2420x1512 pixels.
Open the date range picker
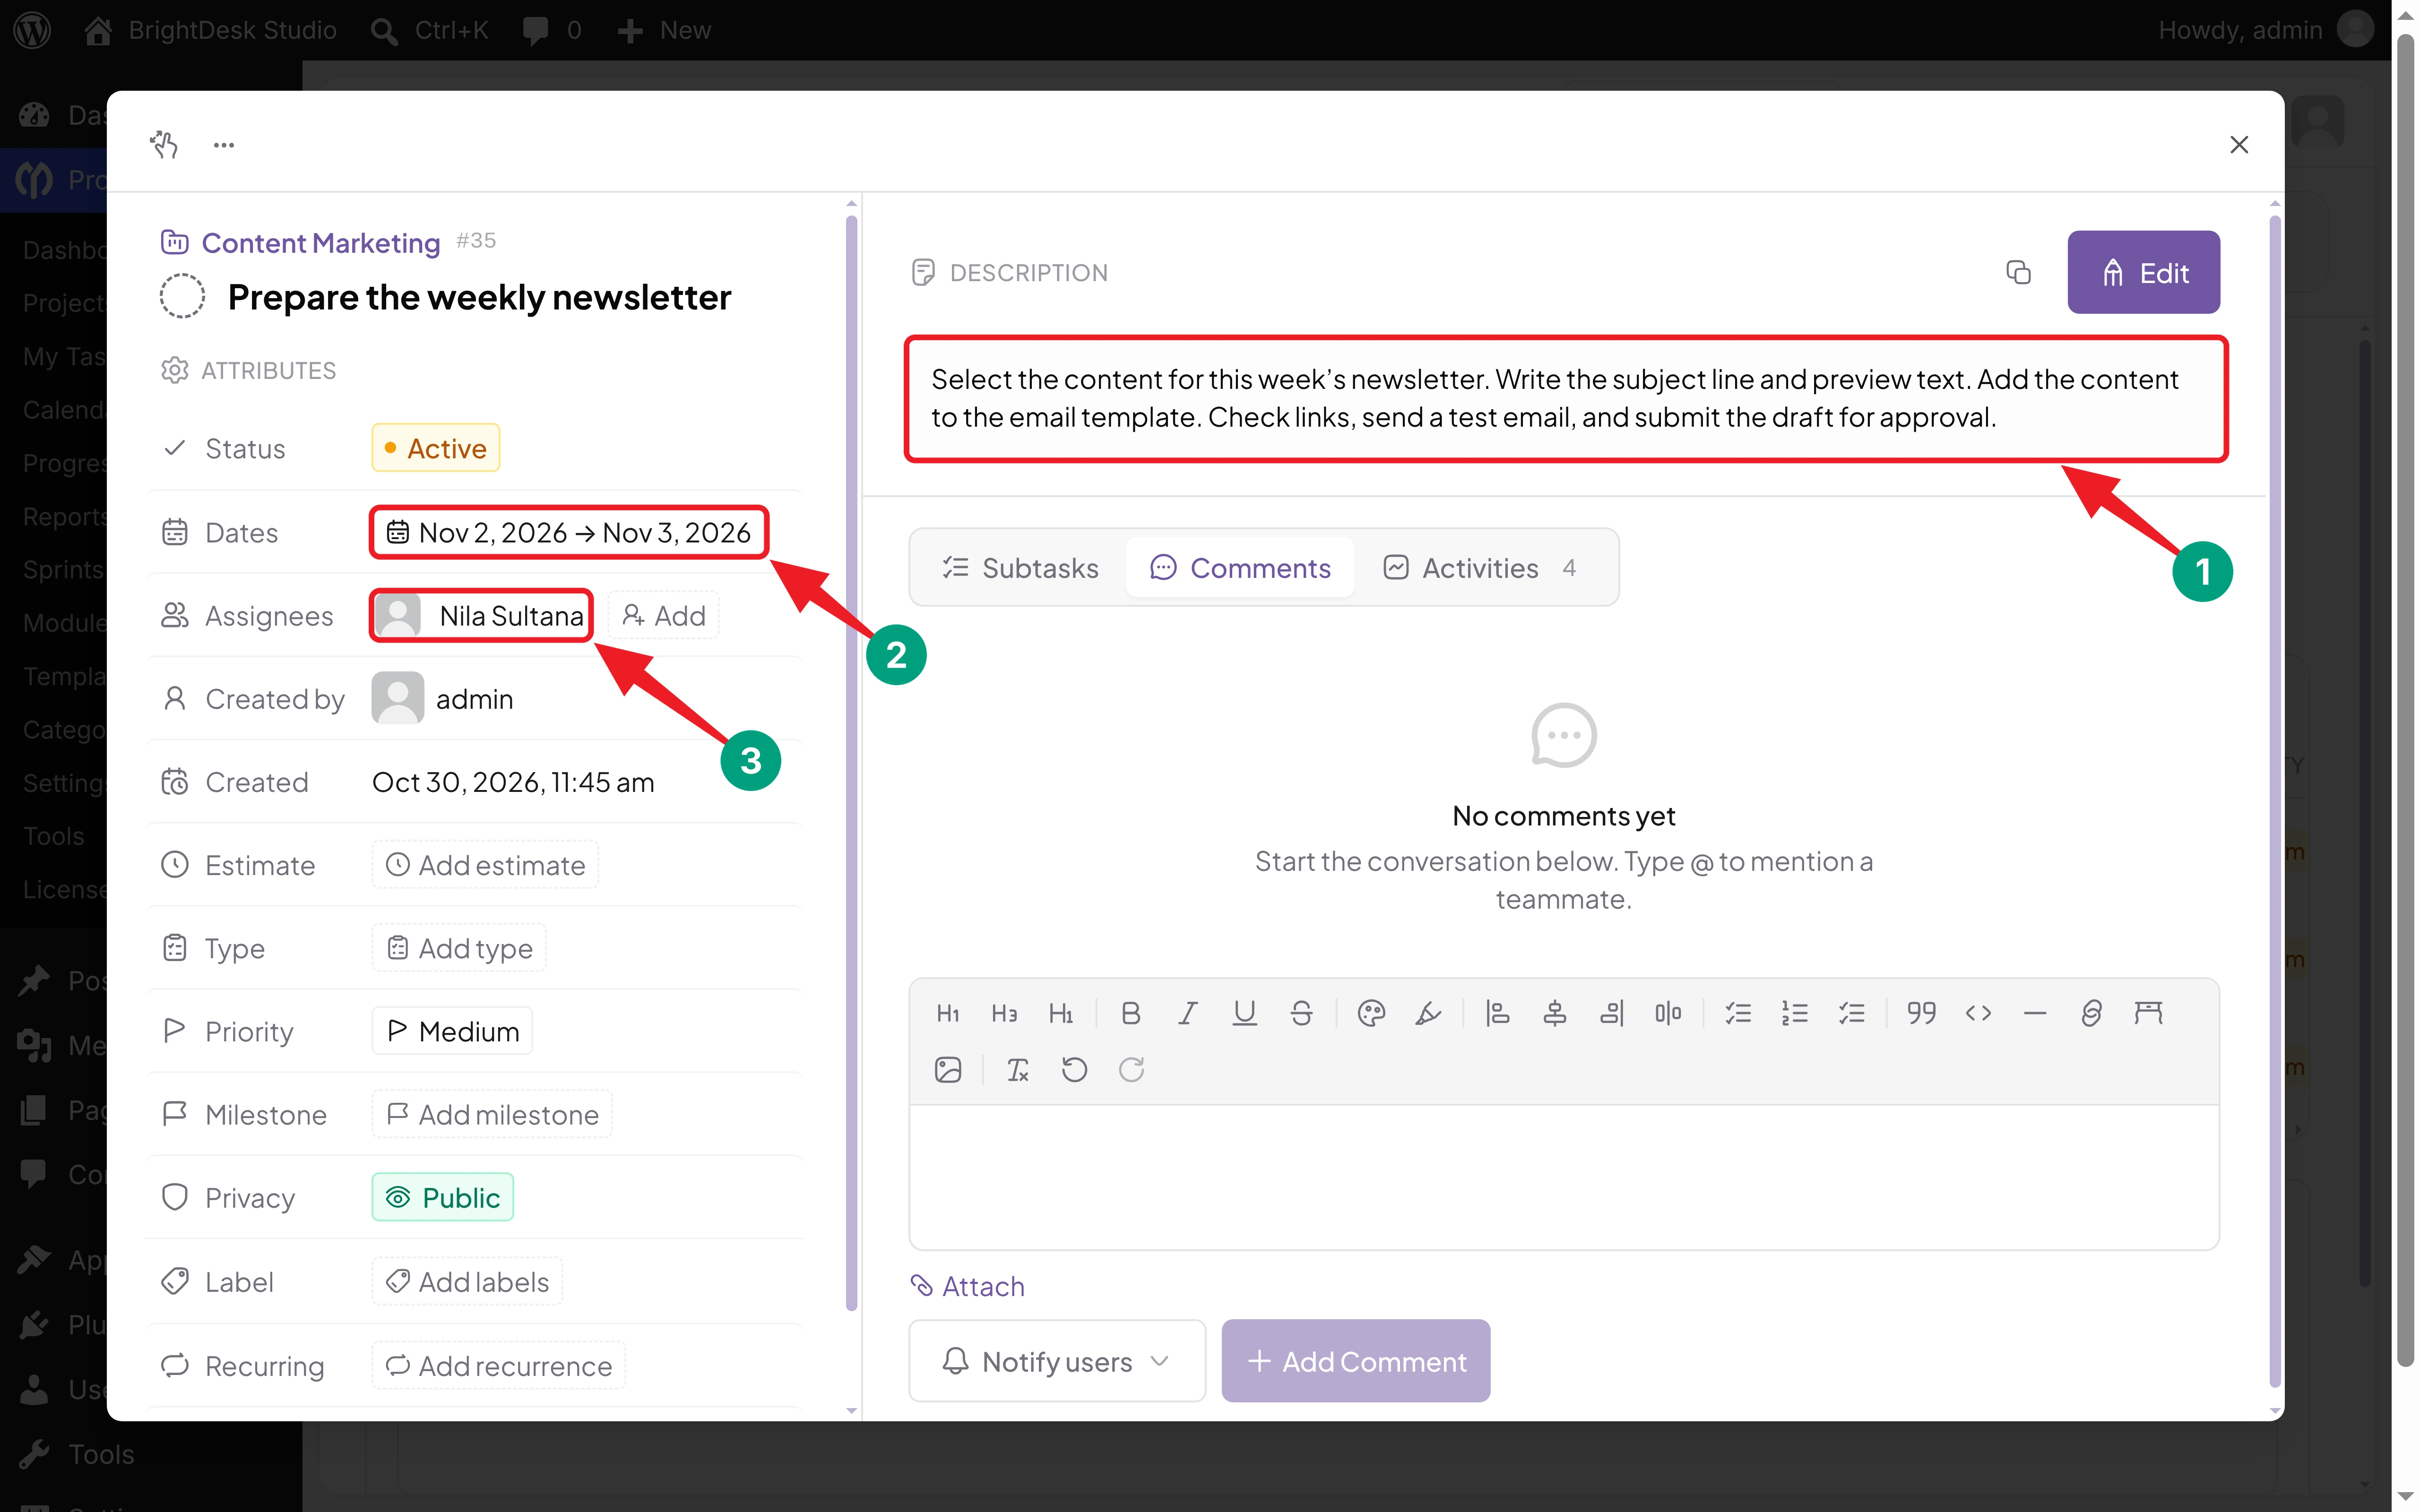click(569, 532)
